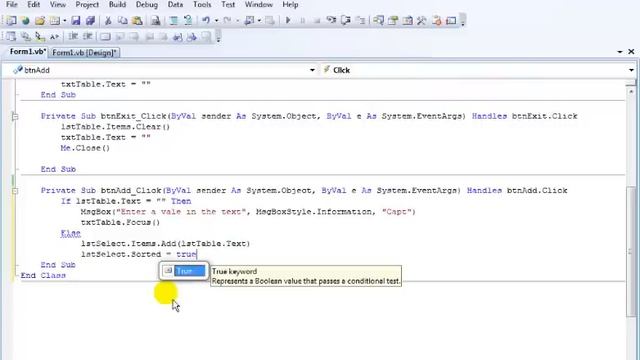Click the Undo arrow icon
Viewport: 640px width, 360px height.
pyautogui.click(x=206, y=20)
